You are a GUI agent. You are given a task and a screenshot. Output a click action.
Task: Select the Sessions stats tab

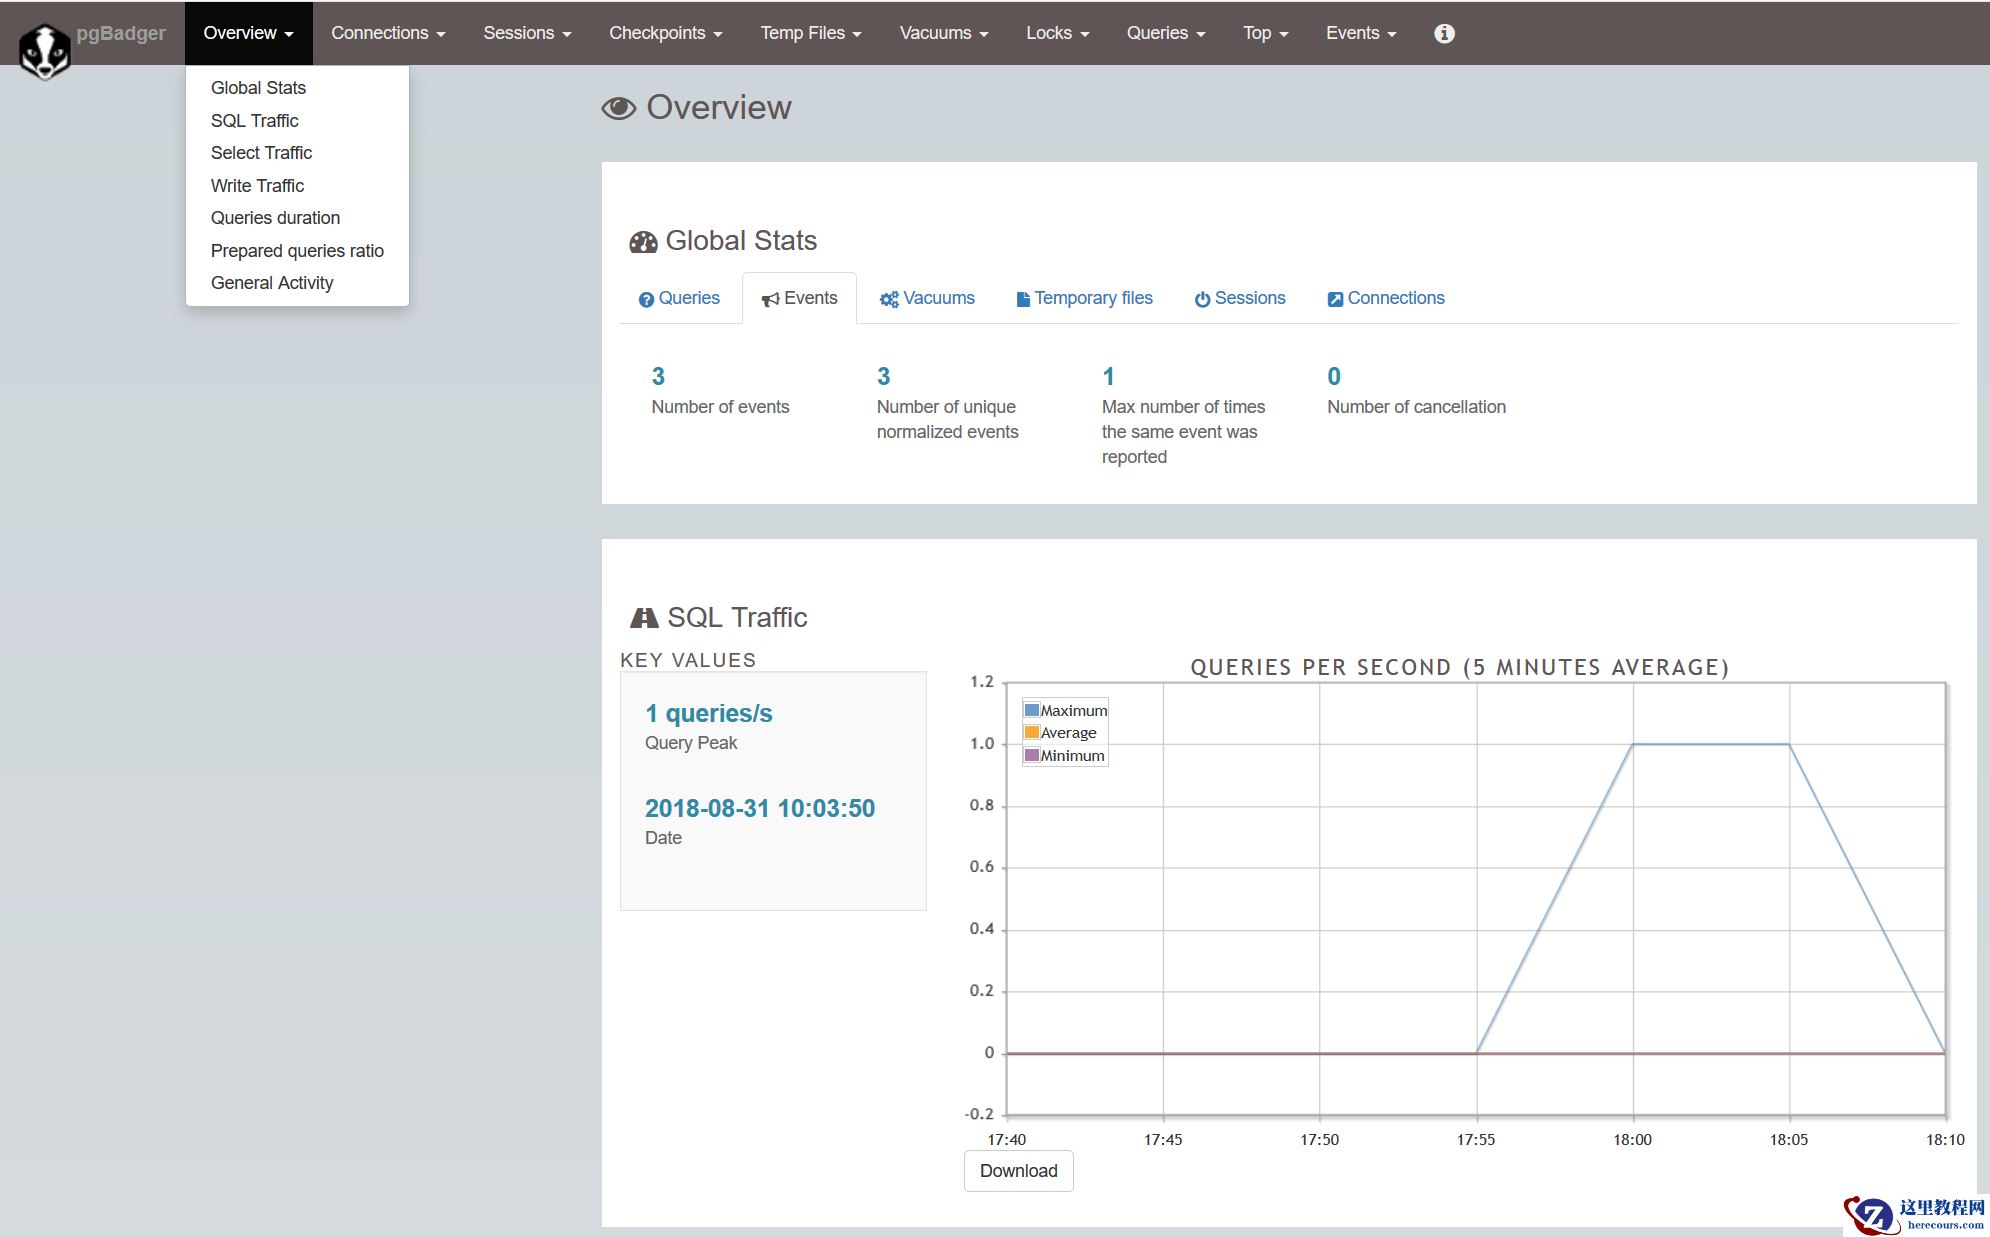[1240, 298]
